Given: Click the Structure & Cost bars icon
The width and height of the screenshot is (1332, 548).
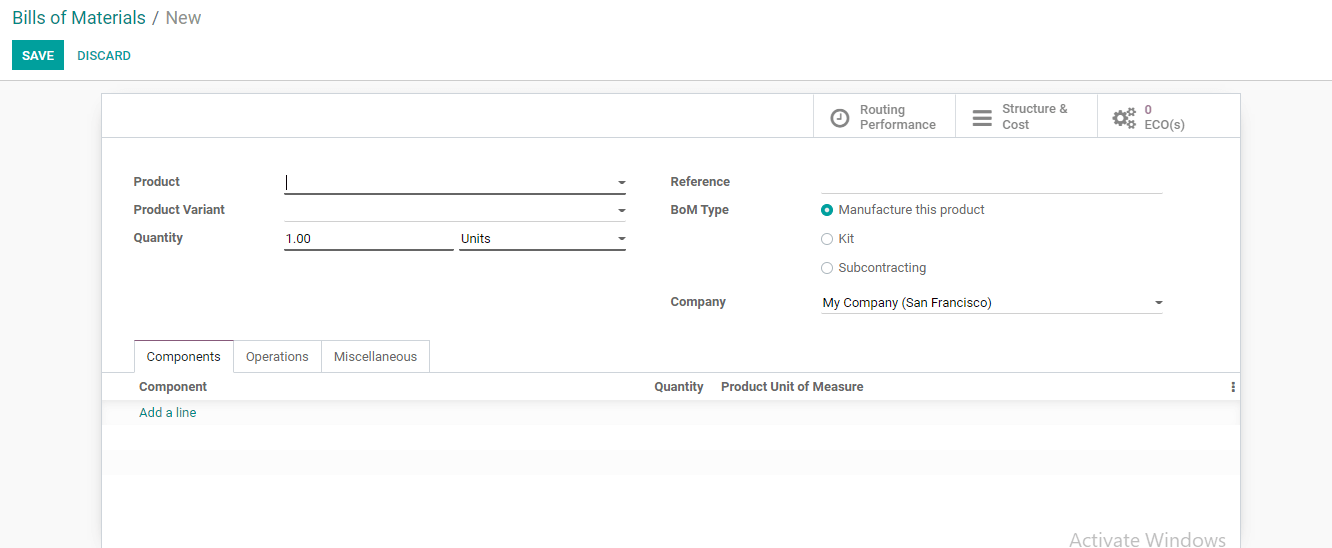Looking at the screenshot, I should click(x=982, y=118).
